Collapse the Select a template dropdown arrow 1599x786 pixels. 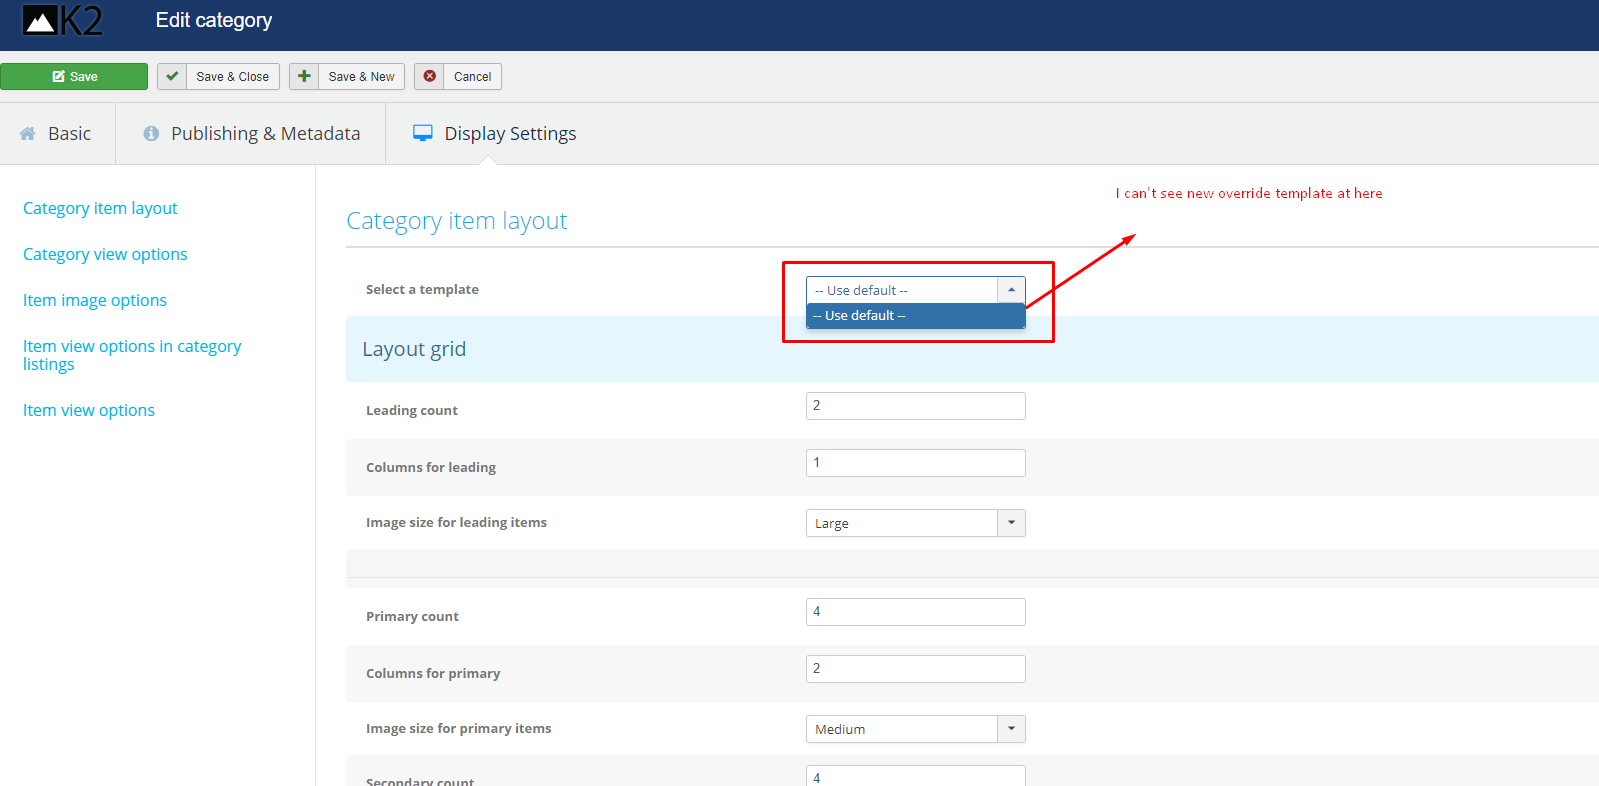pos(1011,290)
